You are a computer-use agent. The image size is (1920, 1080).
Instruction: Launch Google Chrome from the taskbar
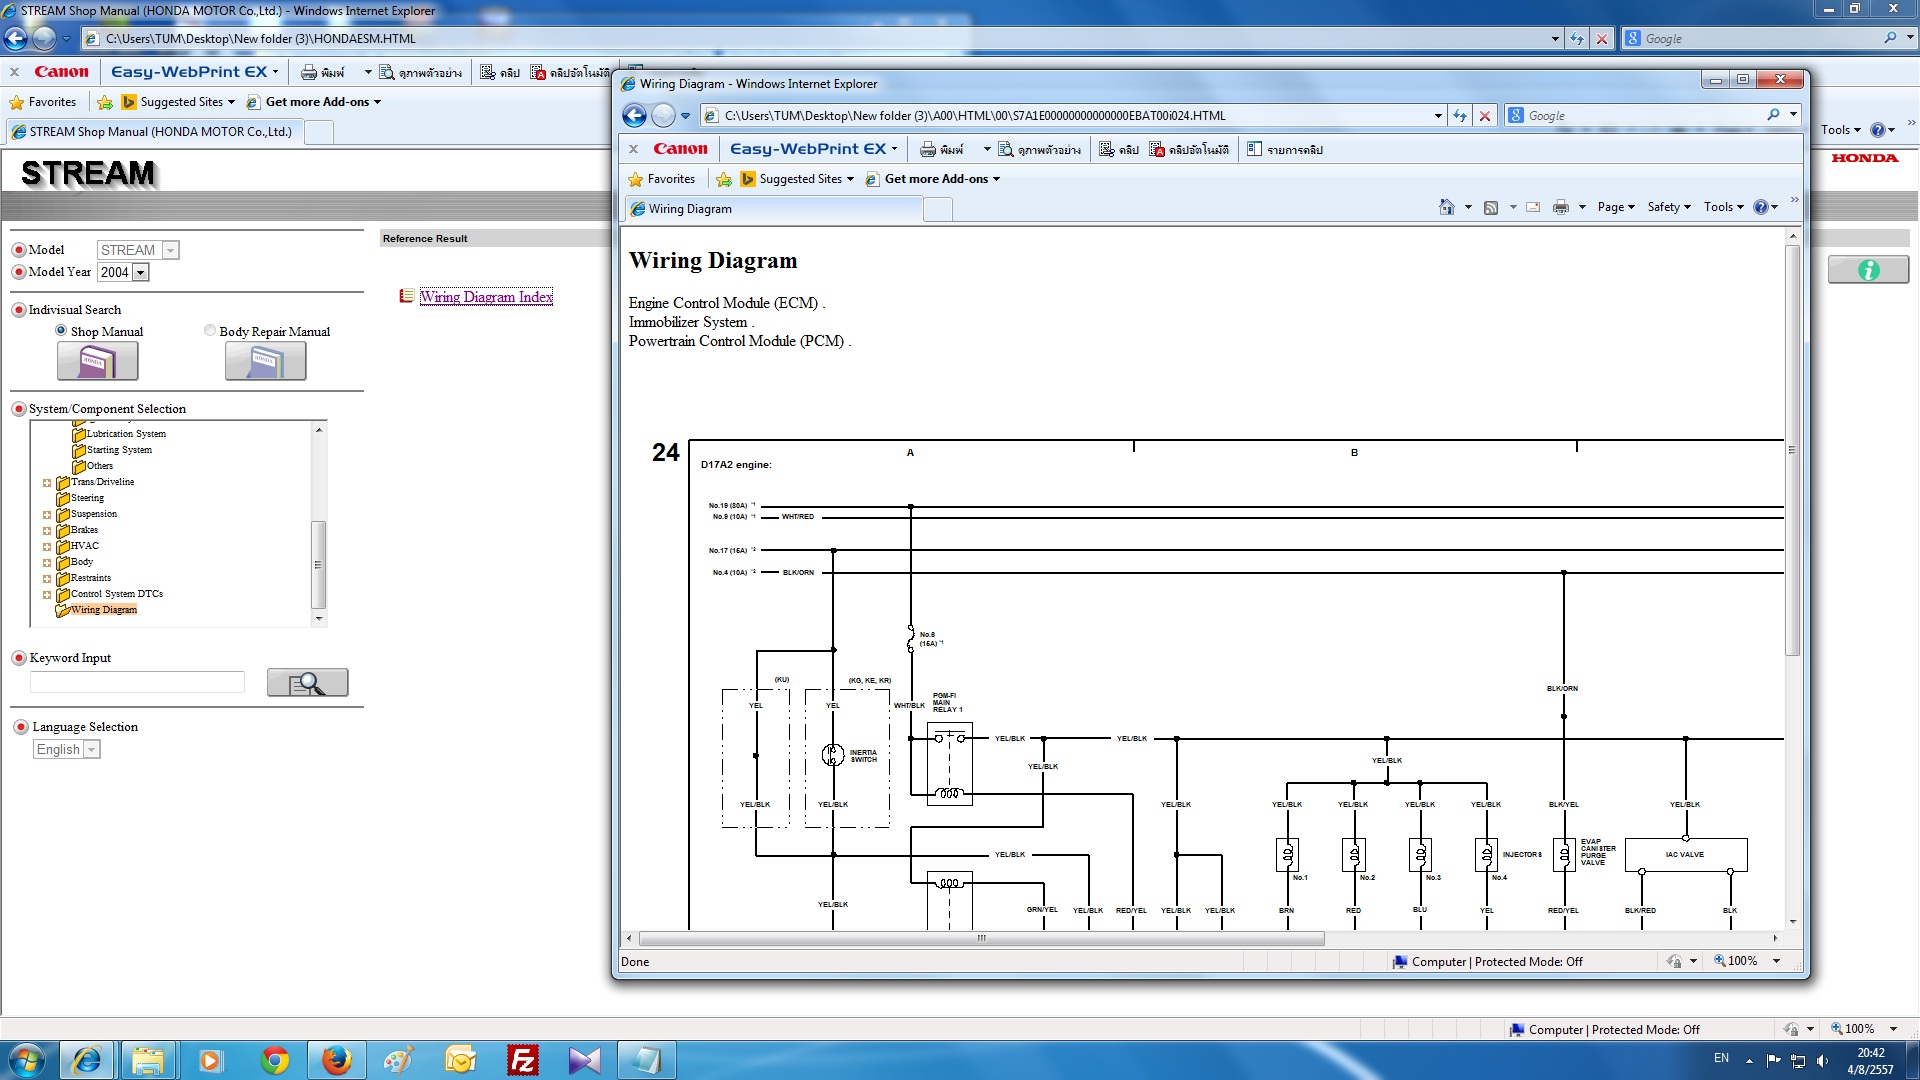(274, 1060)
